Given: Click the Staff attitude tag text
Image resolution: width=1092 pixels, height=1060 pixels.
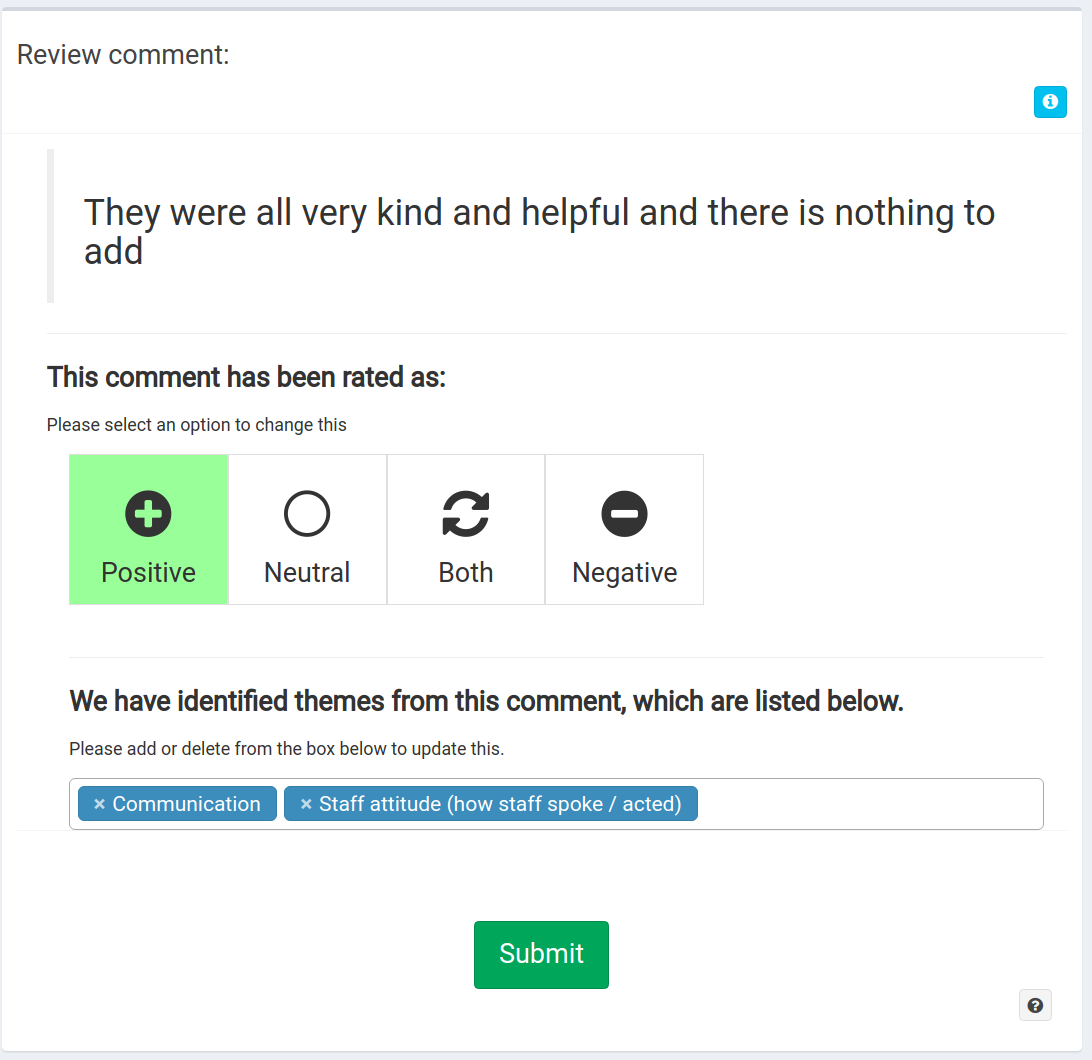Looking at the screenshot, I should tap(500, 804).
